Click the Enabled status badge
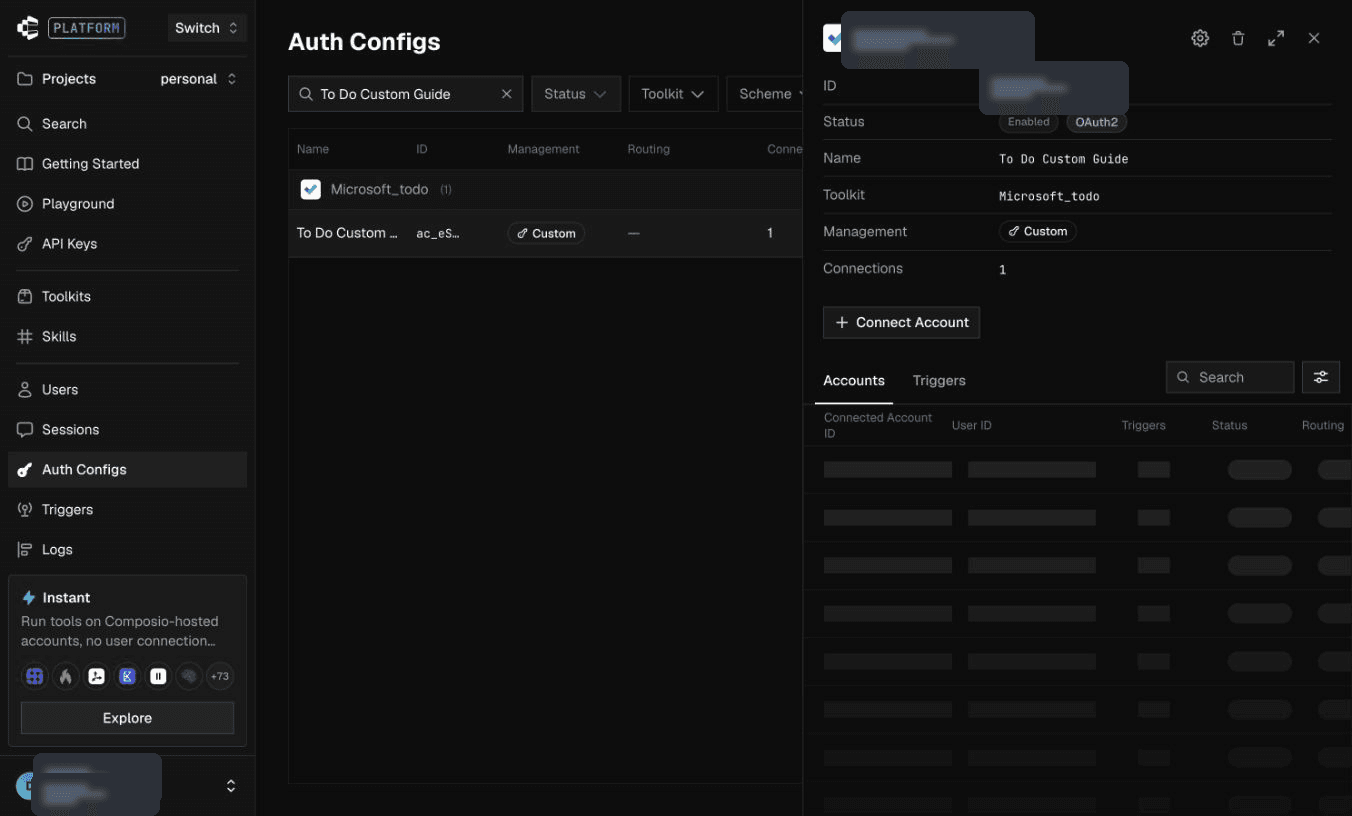 point(1028,122)
